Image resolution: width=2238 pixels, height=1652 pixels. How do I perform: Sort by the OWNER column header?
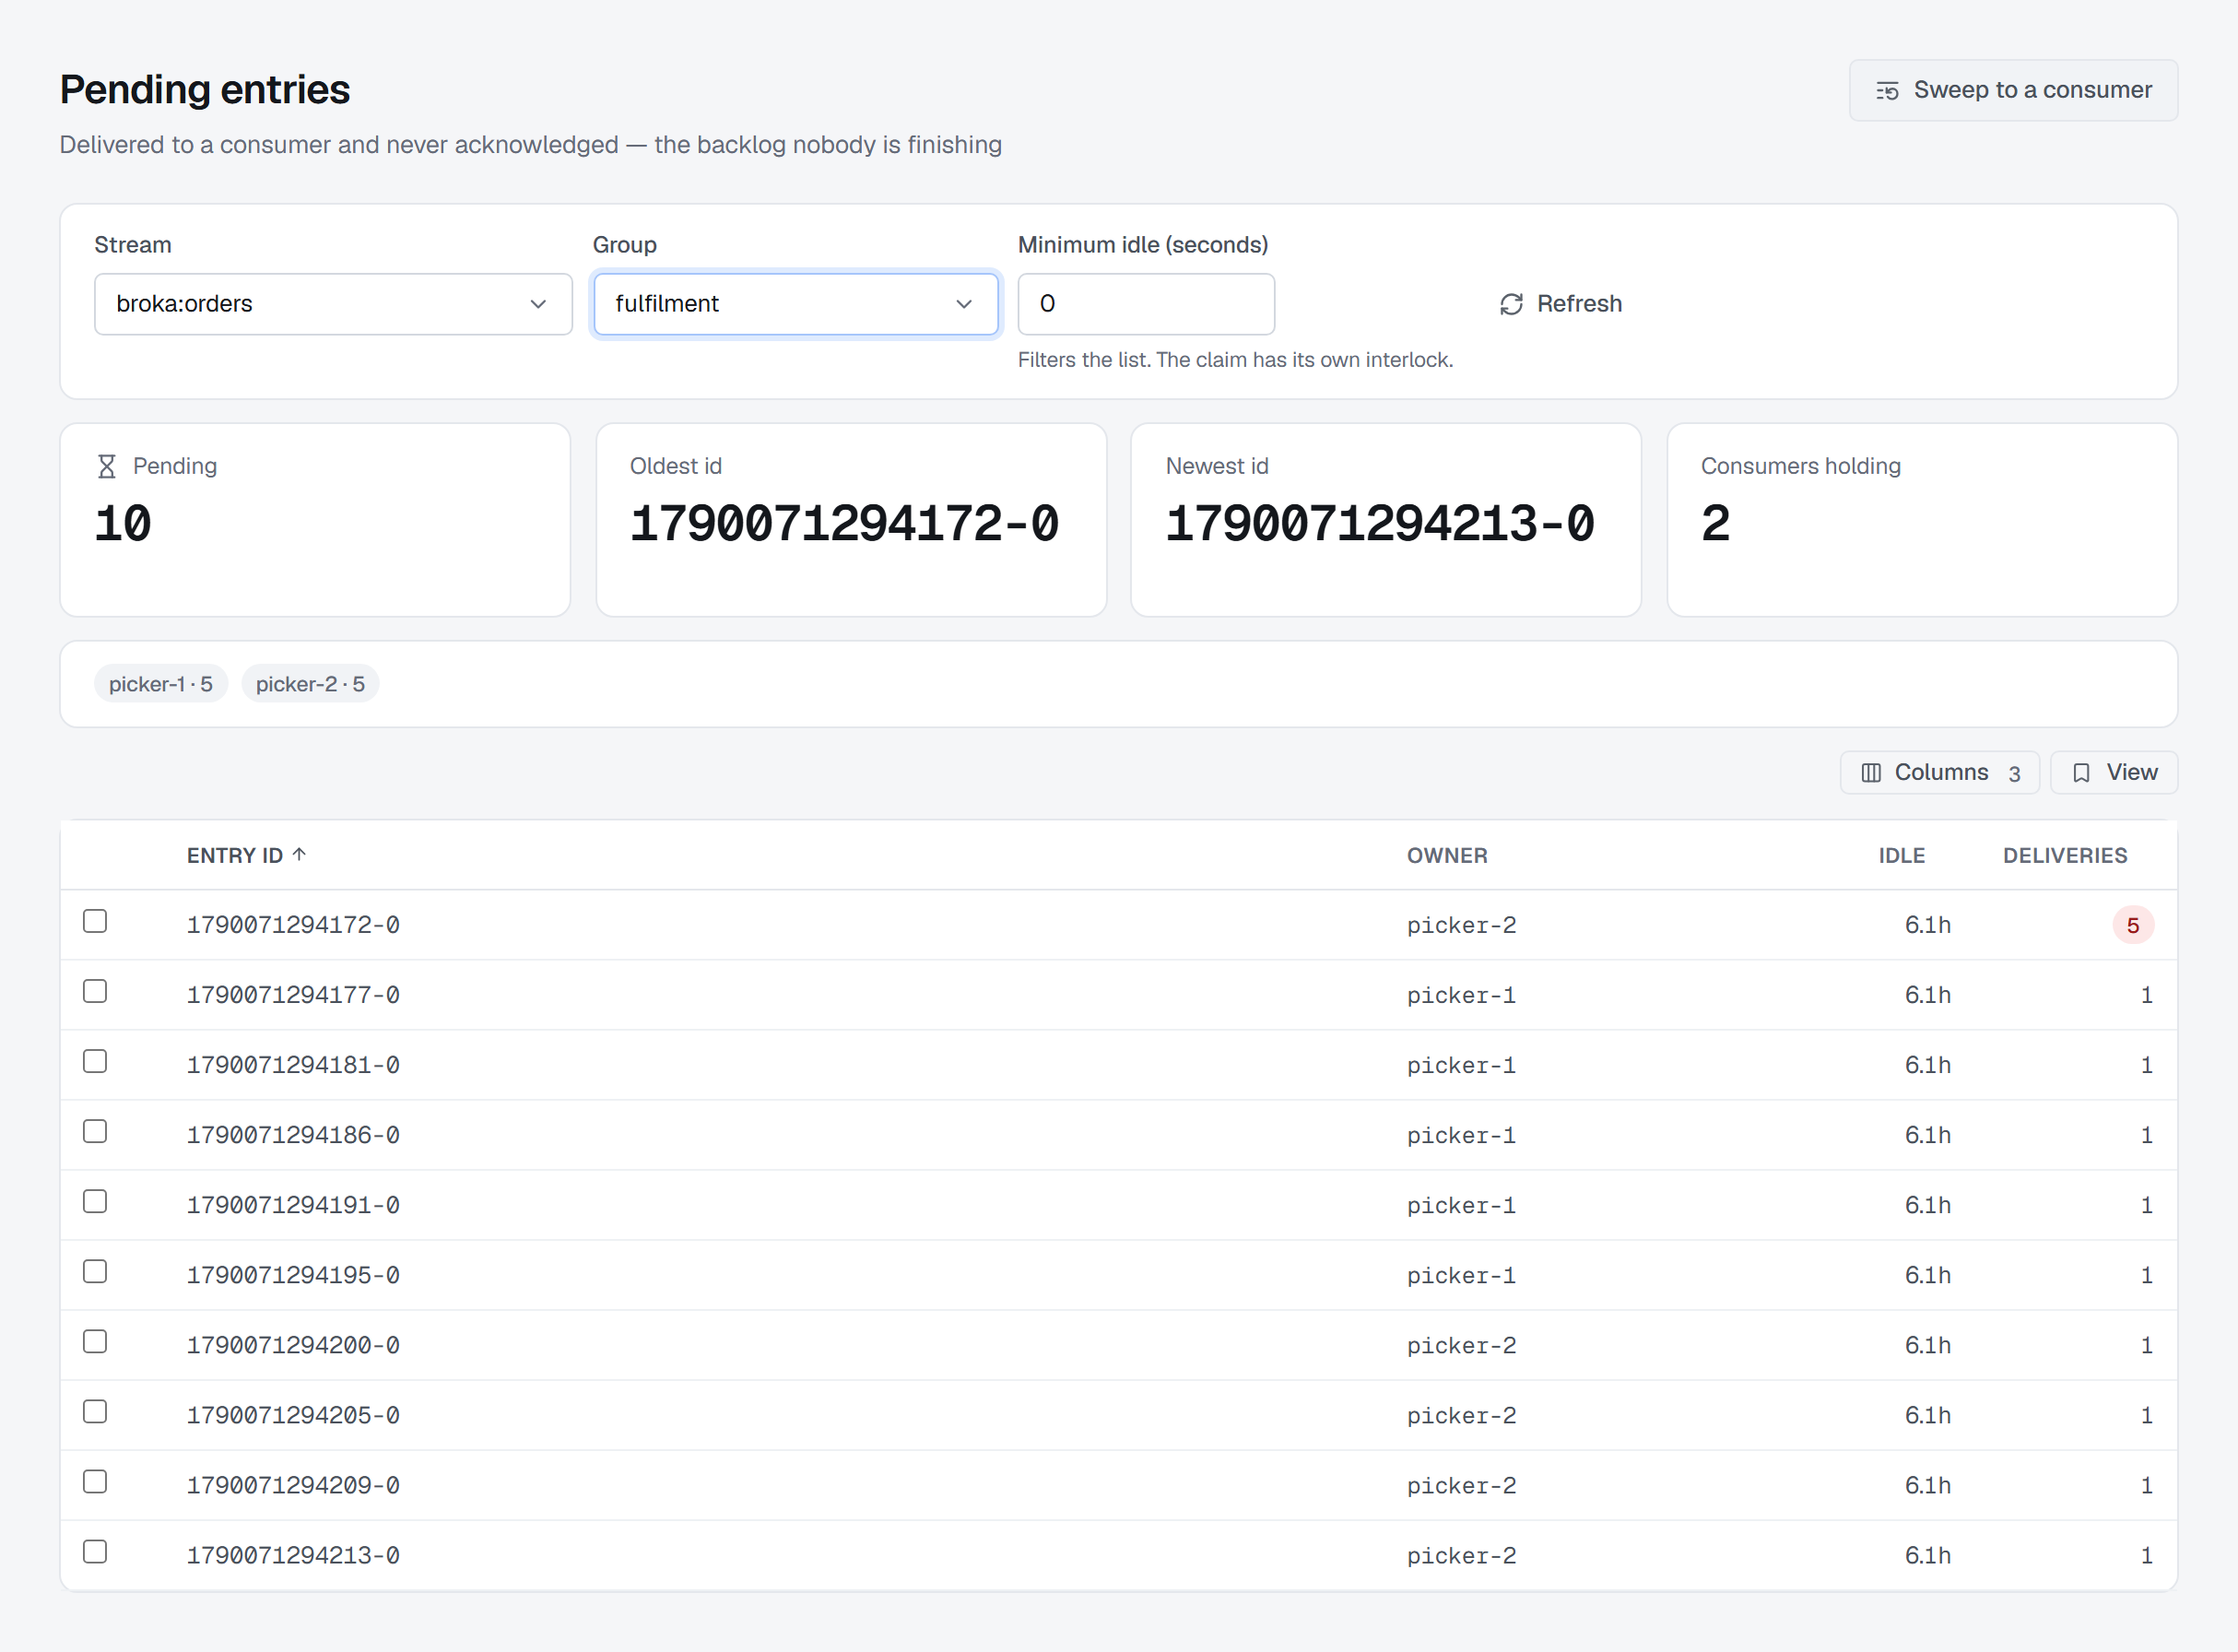coord(1447,855)
